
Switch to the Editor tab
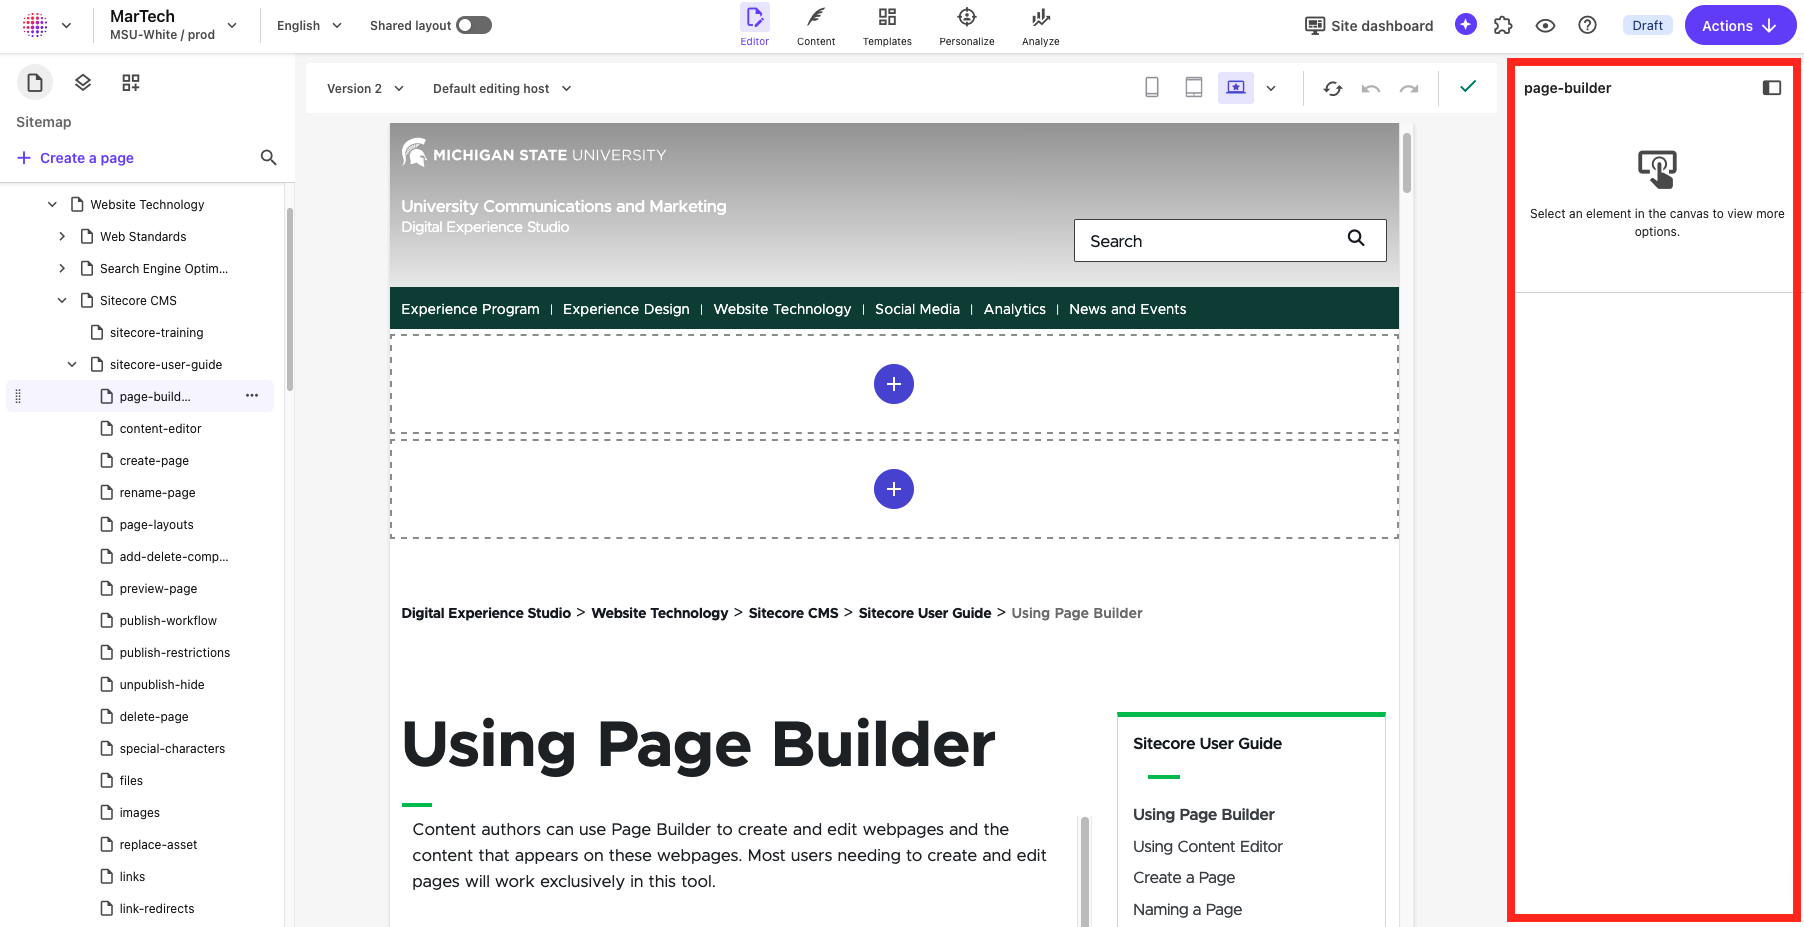(x=755, y=26)
